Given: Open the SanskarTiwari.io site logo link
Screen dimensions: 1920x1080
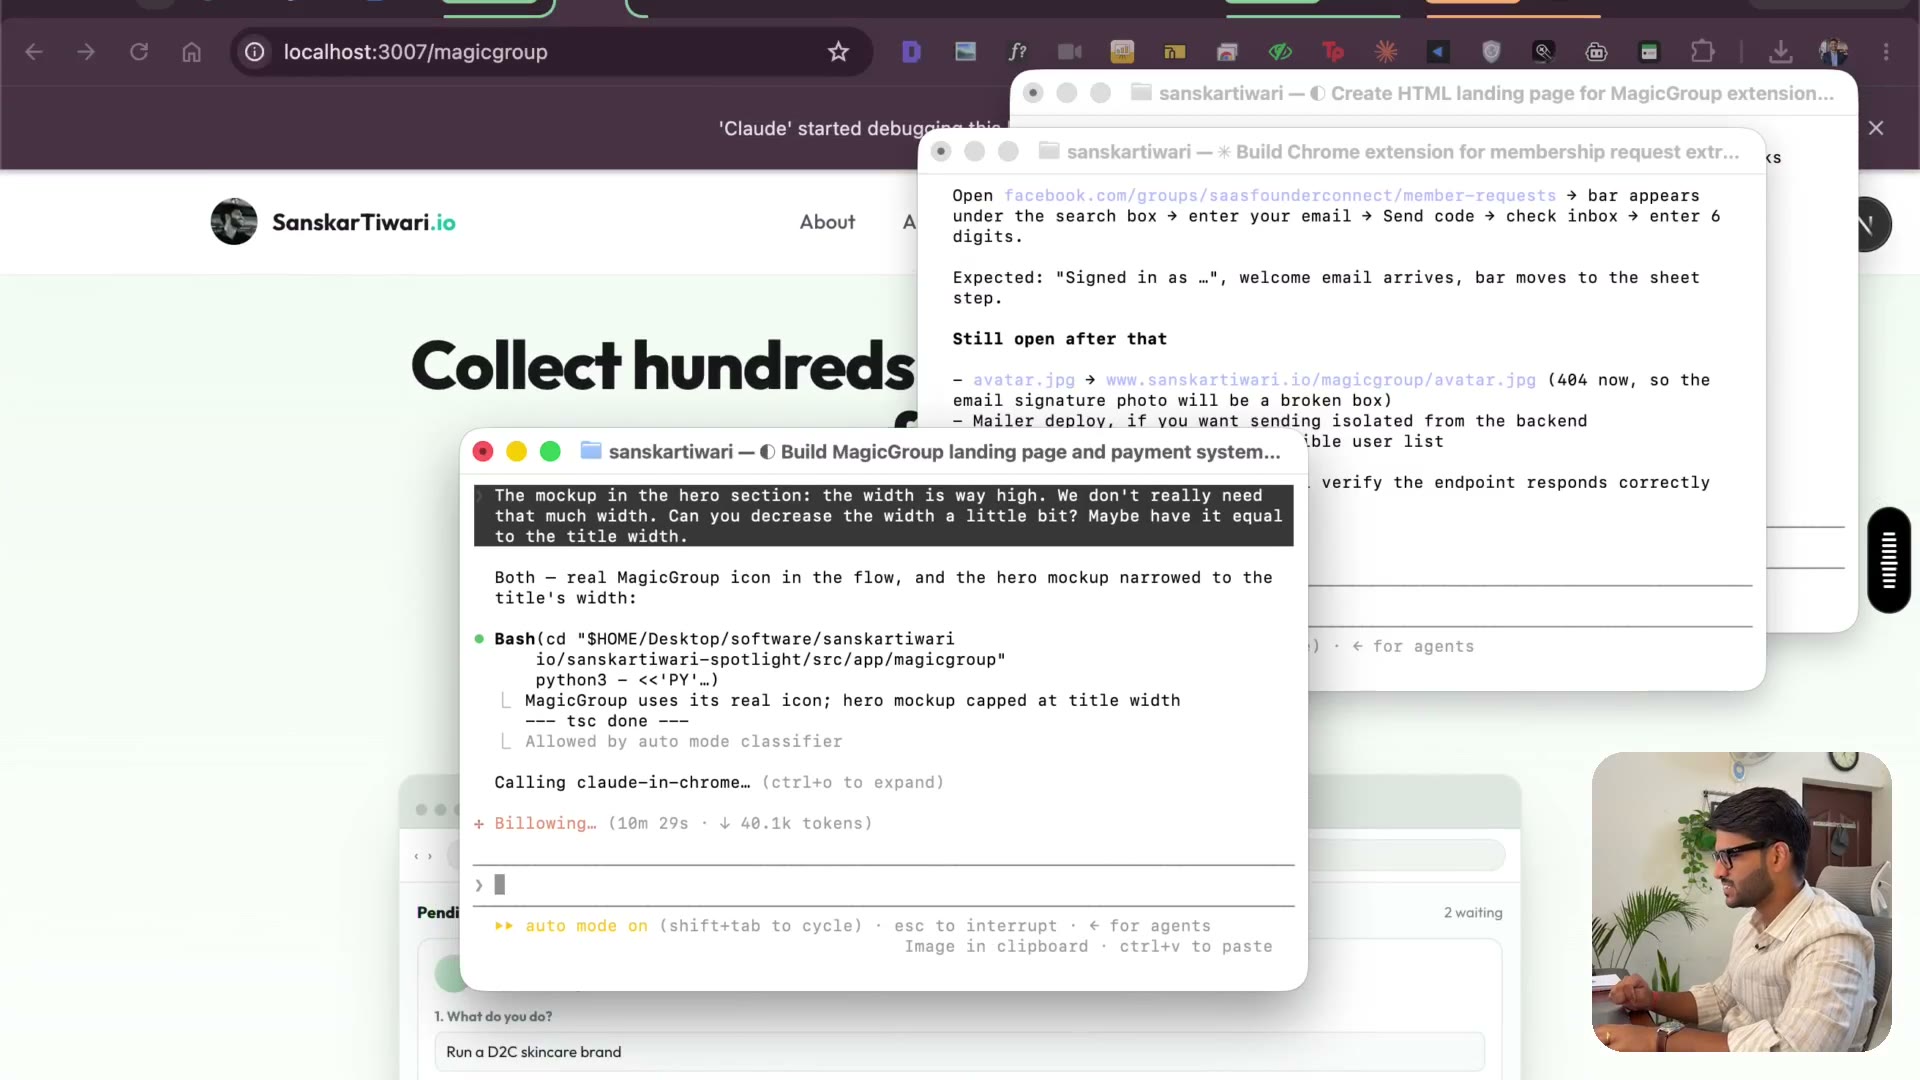Looking at the screenshot, I should (363, 222).
